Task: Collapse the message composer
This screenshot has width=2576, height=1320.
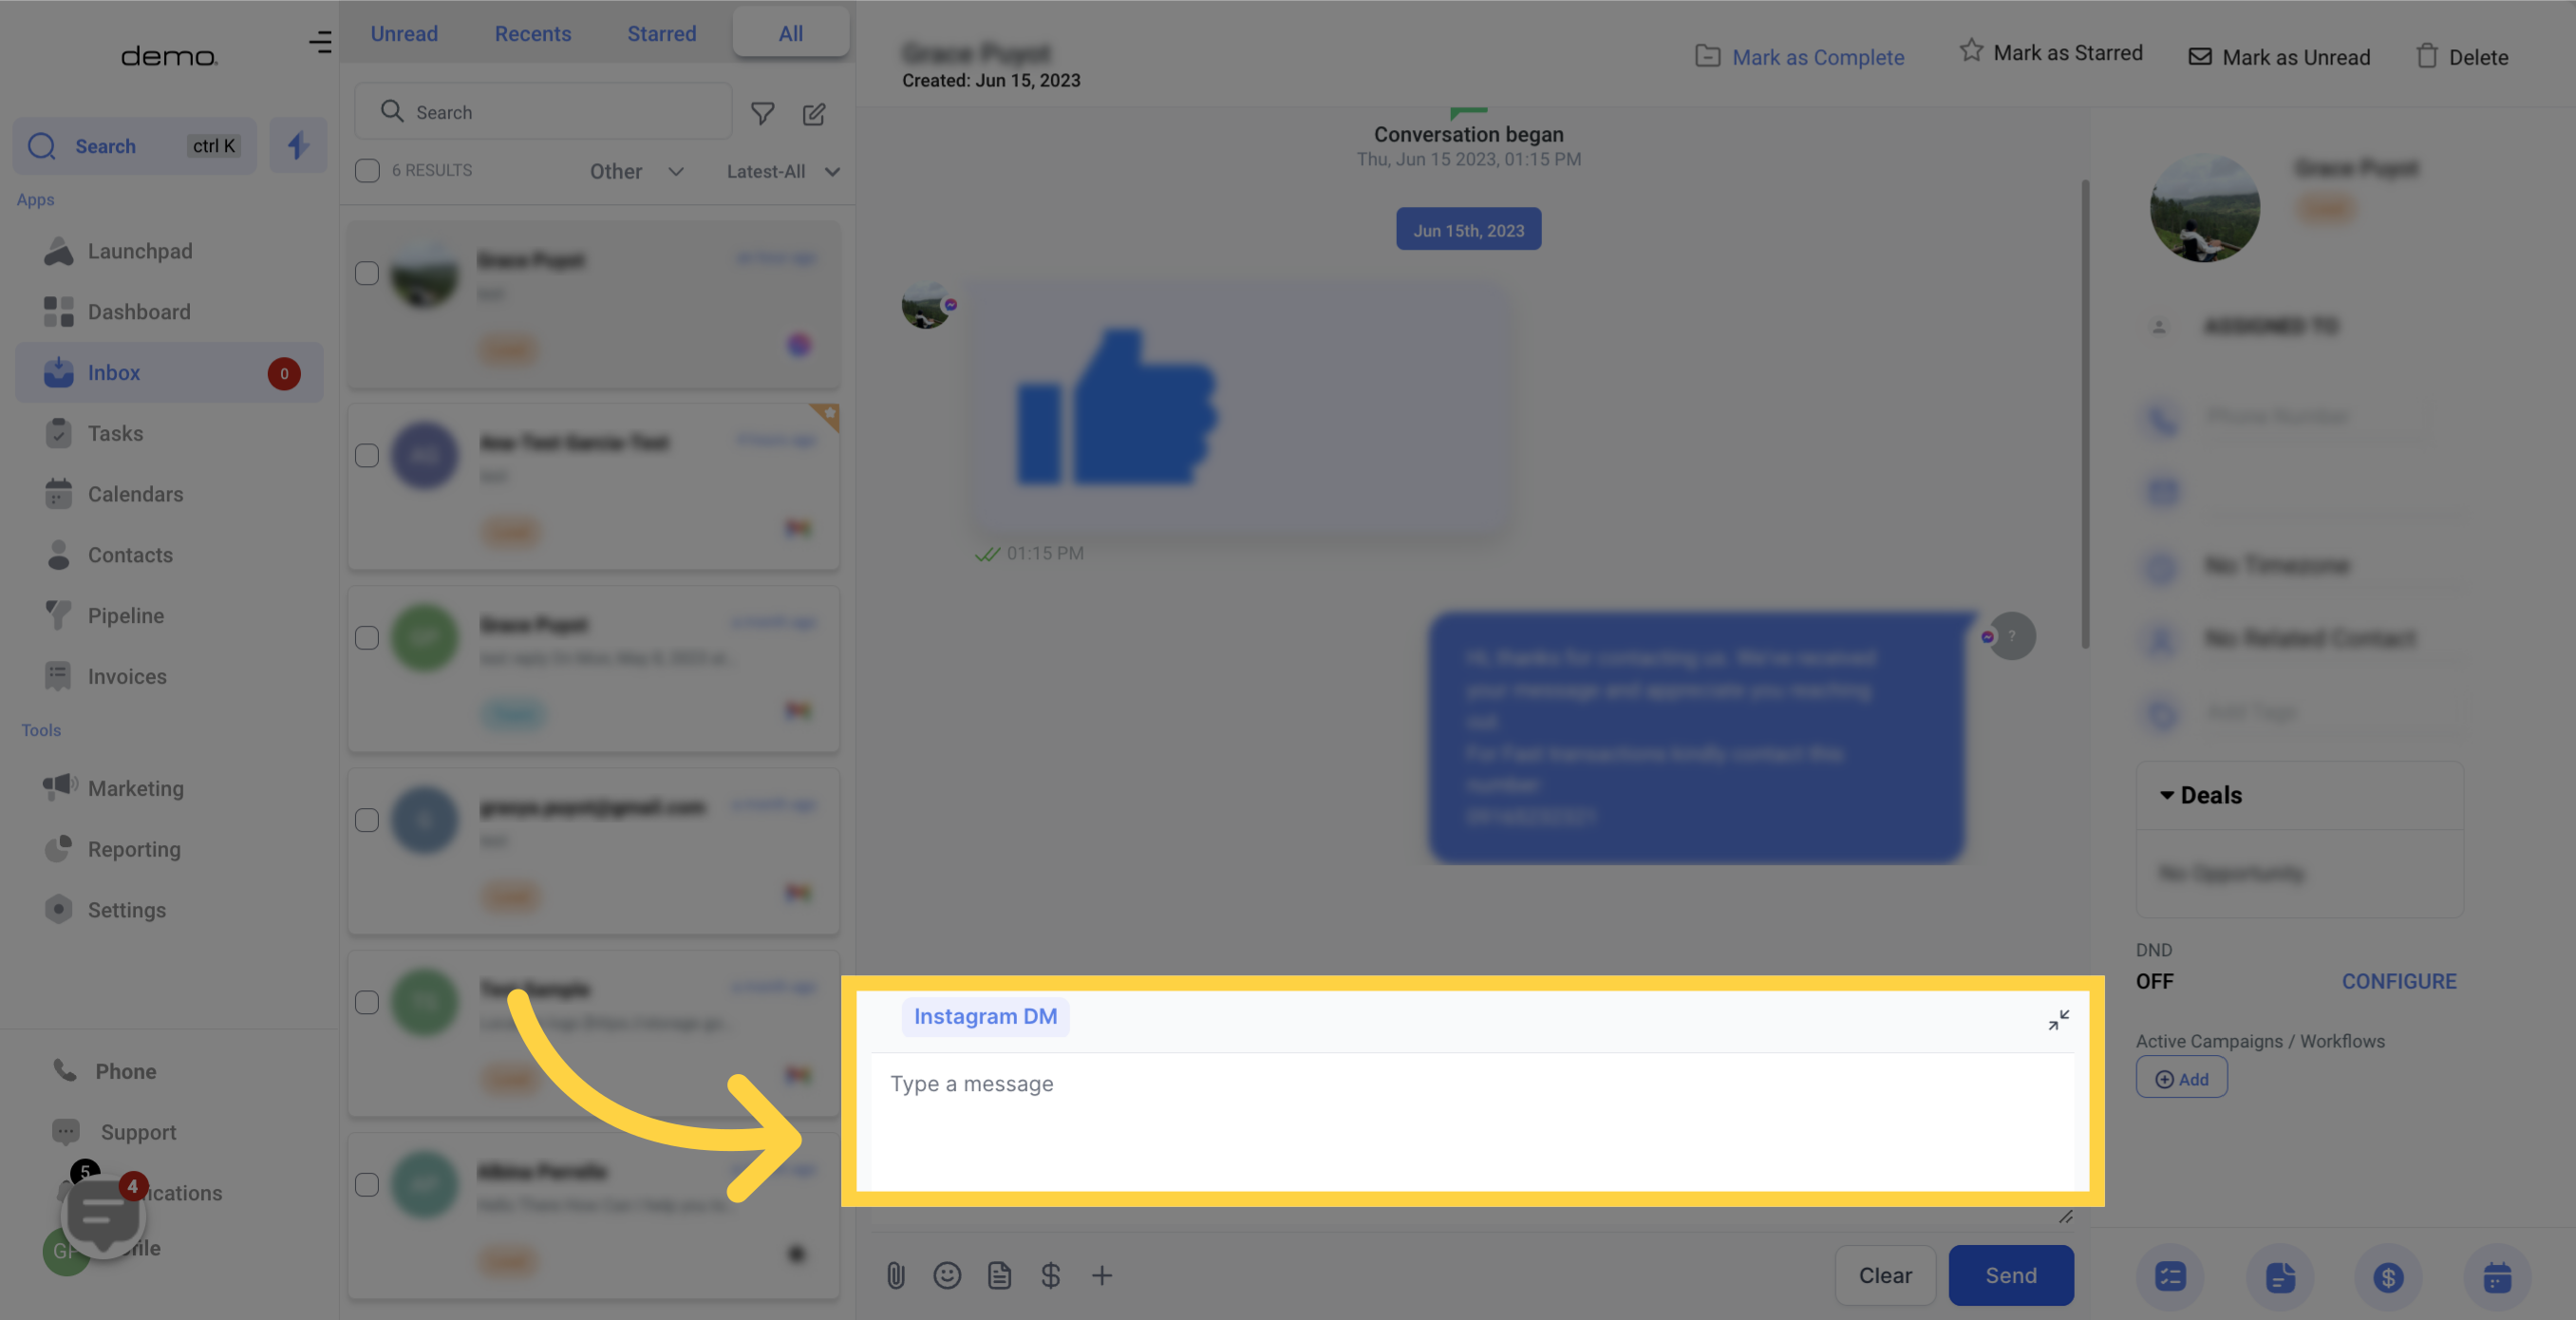Action: [2058, 1020]
